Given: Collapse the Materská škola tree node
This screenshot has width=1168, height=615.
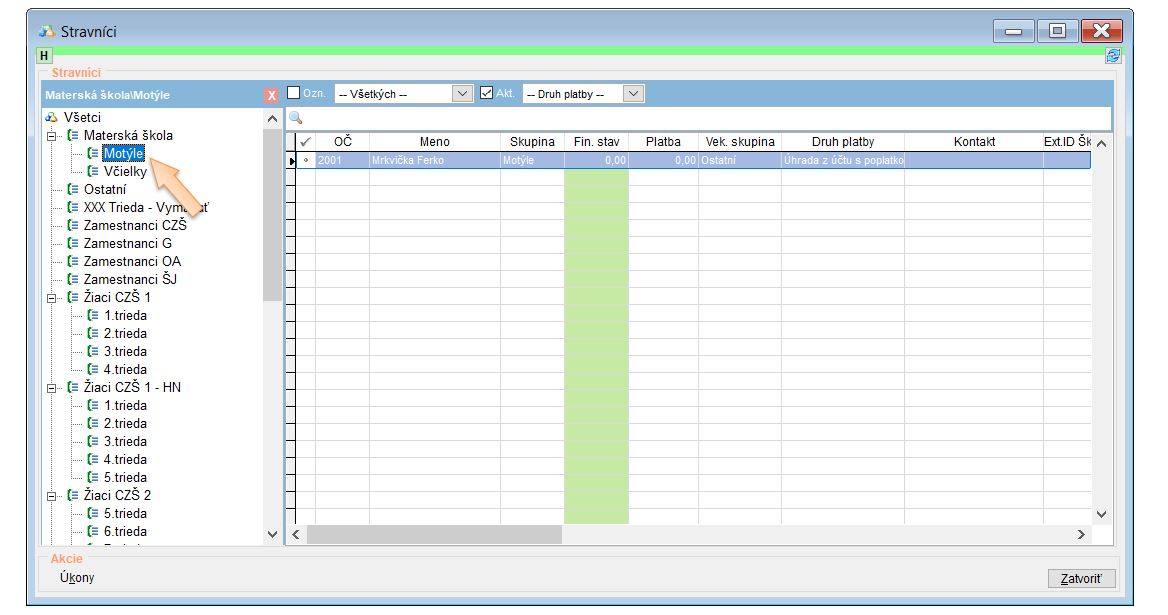Looking at the screenshot, I should point(51,136).
